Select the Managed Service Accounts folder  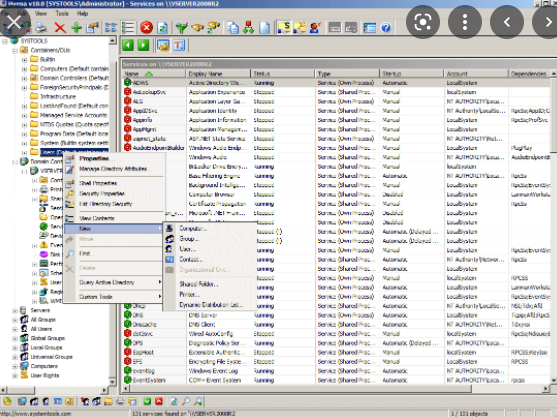pos(73,115)
